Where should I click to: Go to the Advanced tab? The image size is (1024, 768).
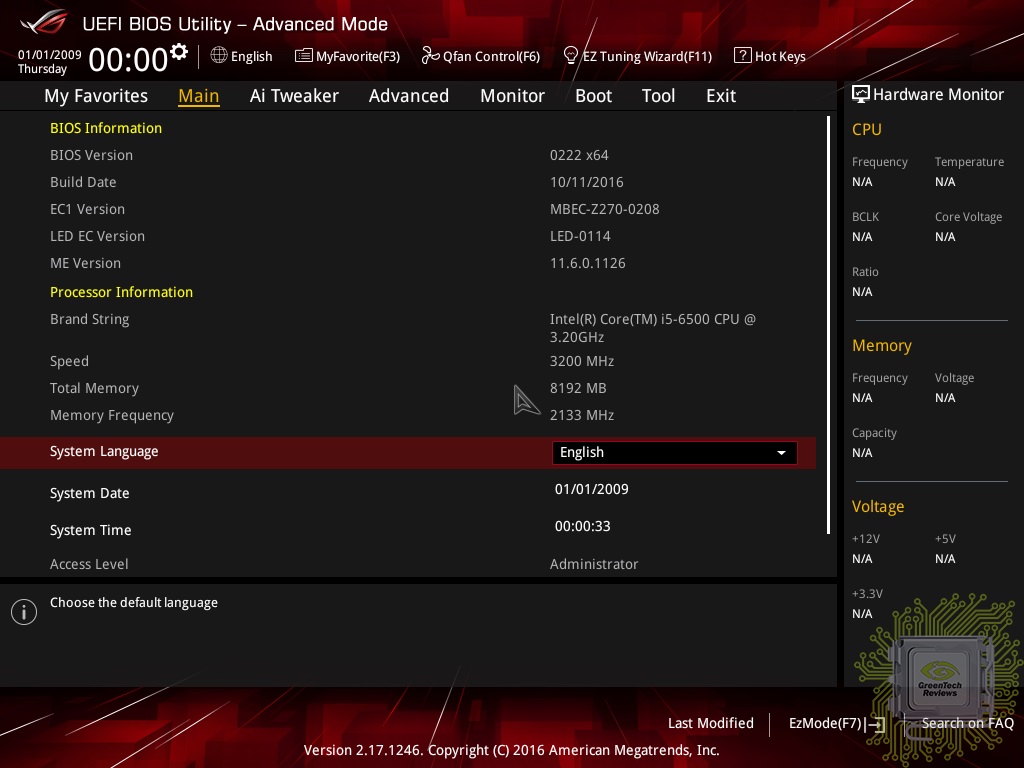click(x=409, y=96)
